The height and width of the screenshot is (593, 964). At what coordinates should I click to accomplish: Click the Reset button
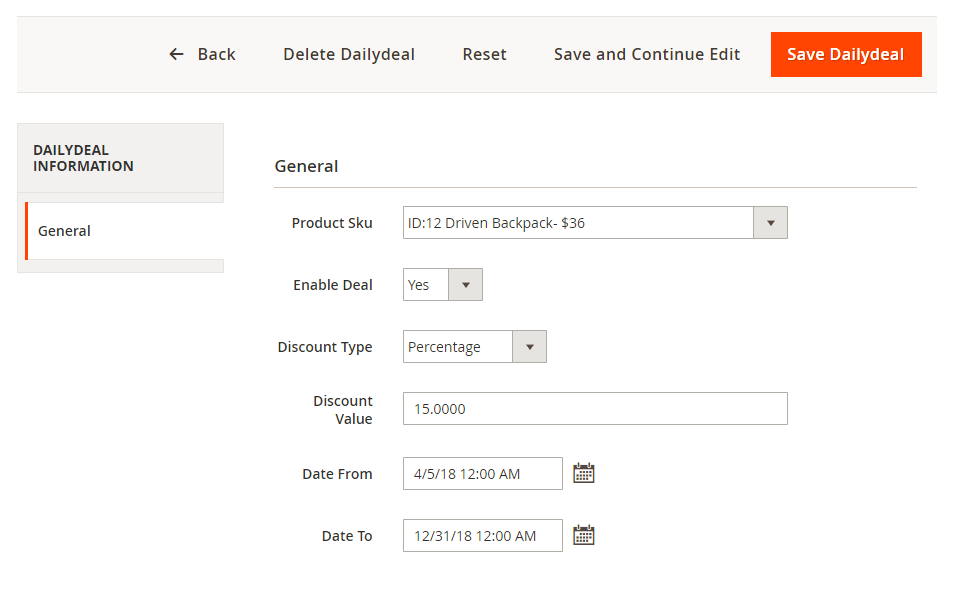(x=484, y=54)
